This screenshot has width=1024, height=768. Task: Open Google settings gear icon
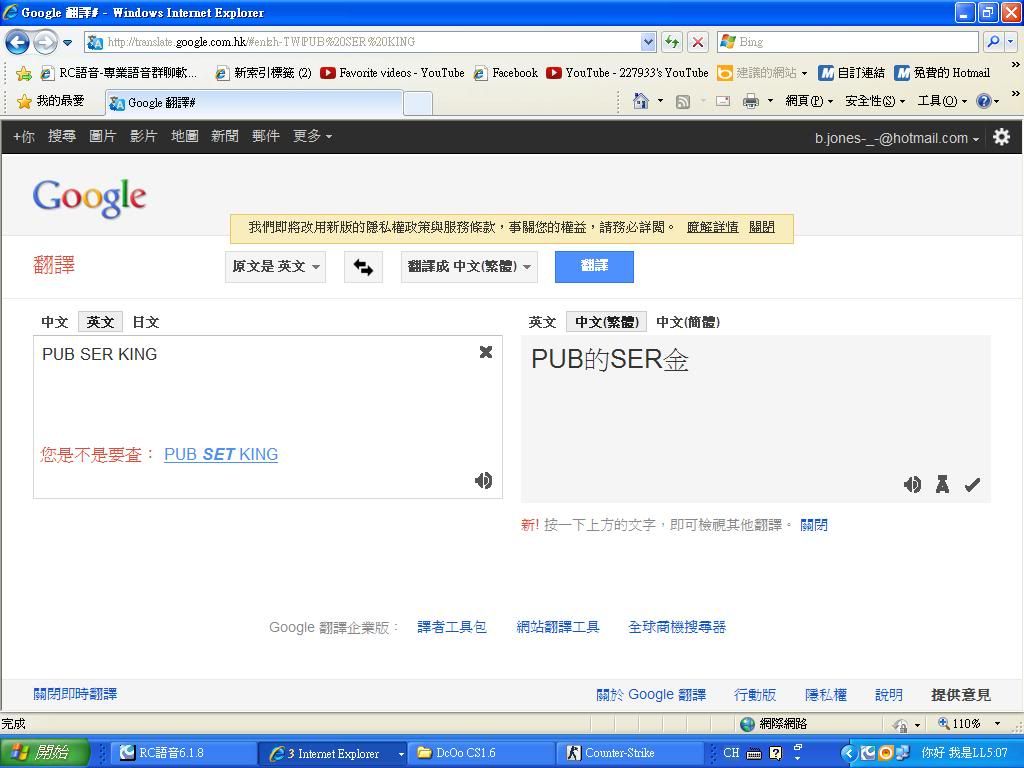(1001, 138)
